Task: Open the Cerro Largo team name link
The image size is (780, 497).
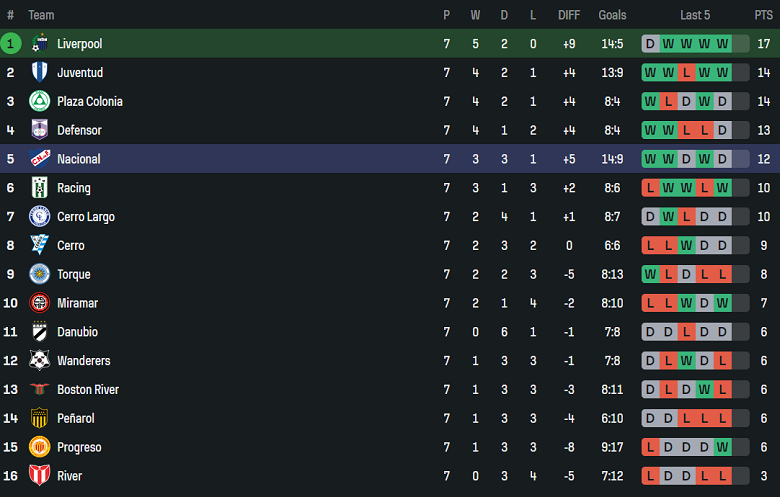Action: pos(86,217)
